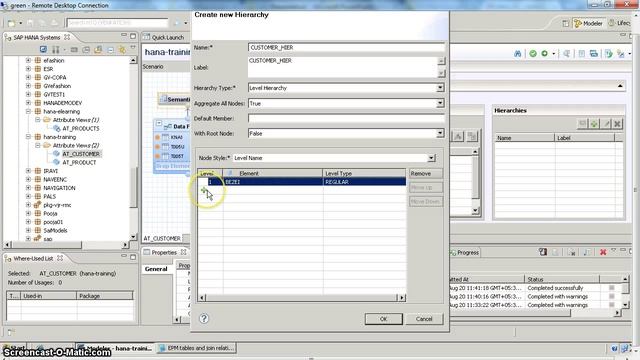This screenshot has height=360, width=640.
Task: Click the Attribute Views (1) folder icon
Action: coord(47,120)
